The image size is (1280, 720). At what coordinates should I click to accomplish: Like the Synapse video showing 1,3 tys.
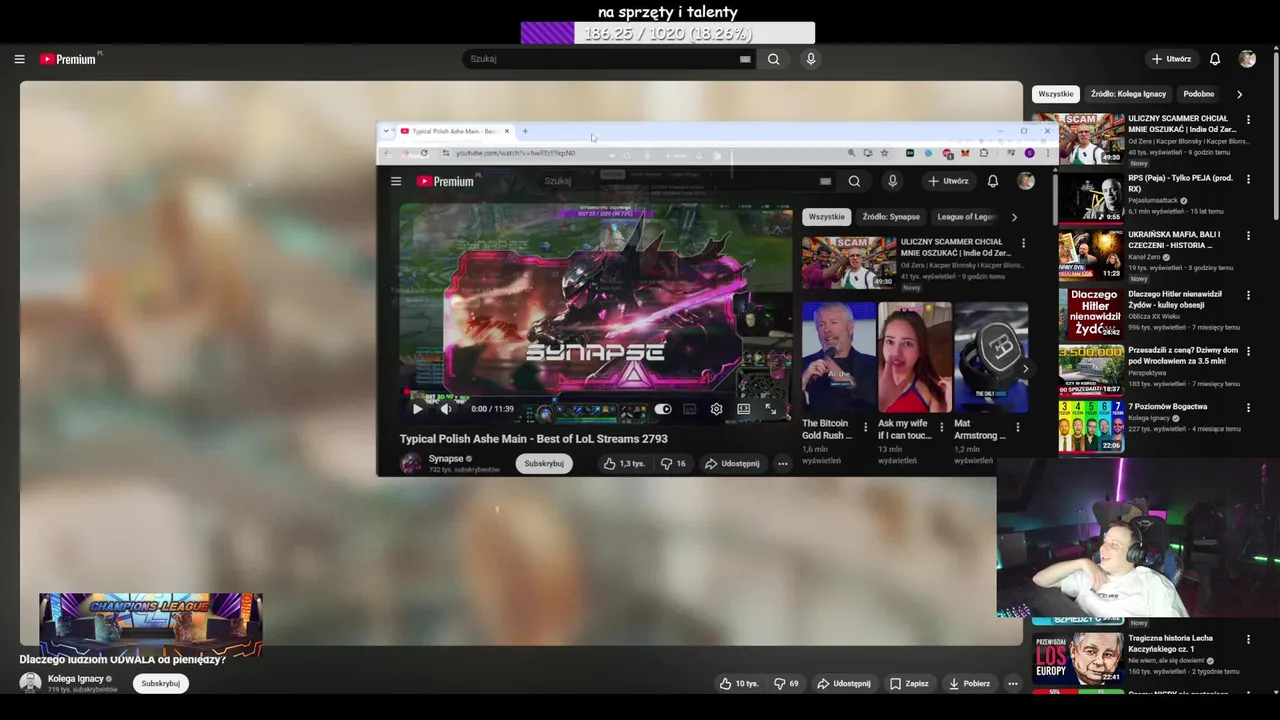(x=623, y=464)
